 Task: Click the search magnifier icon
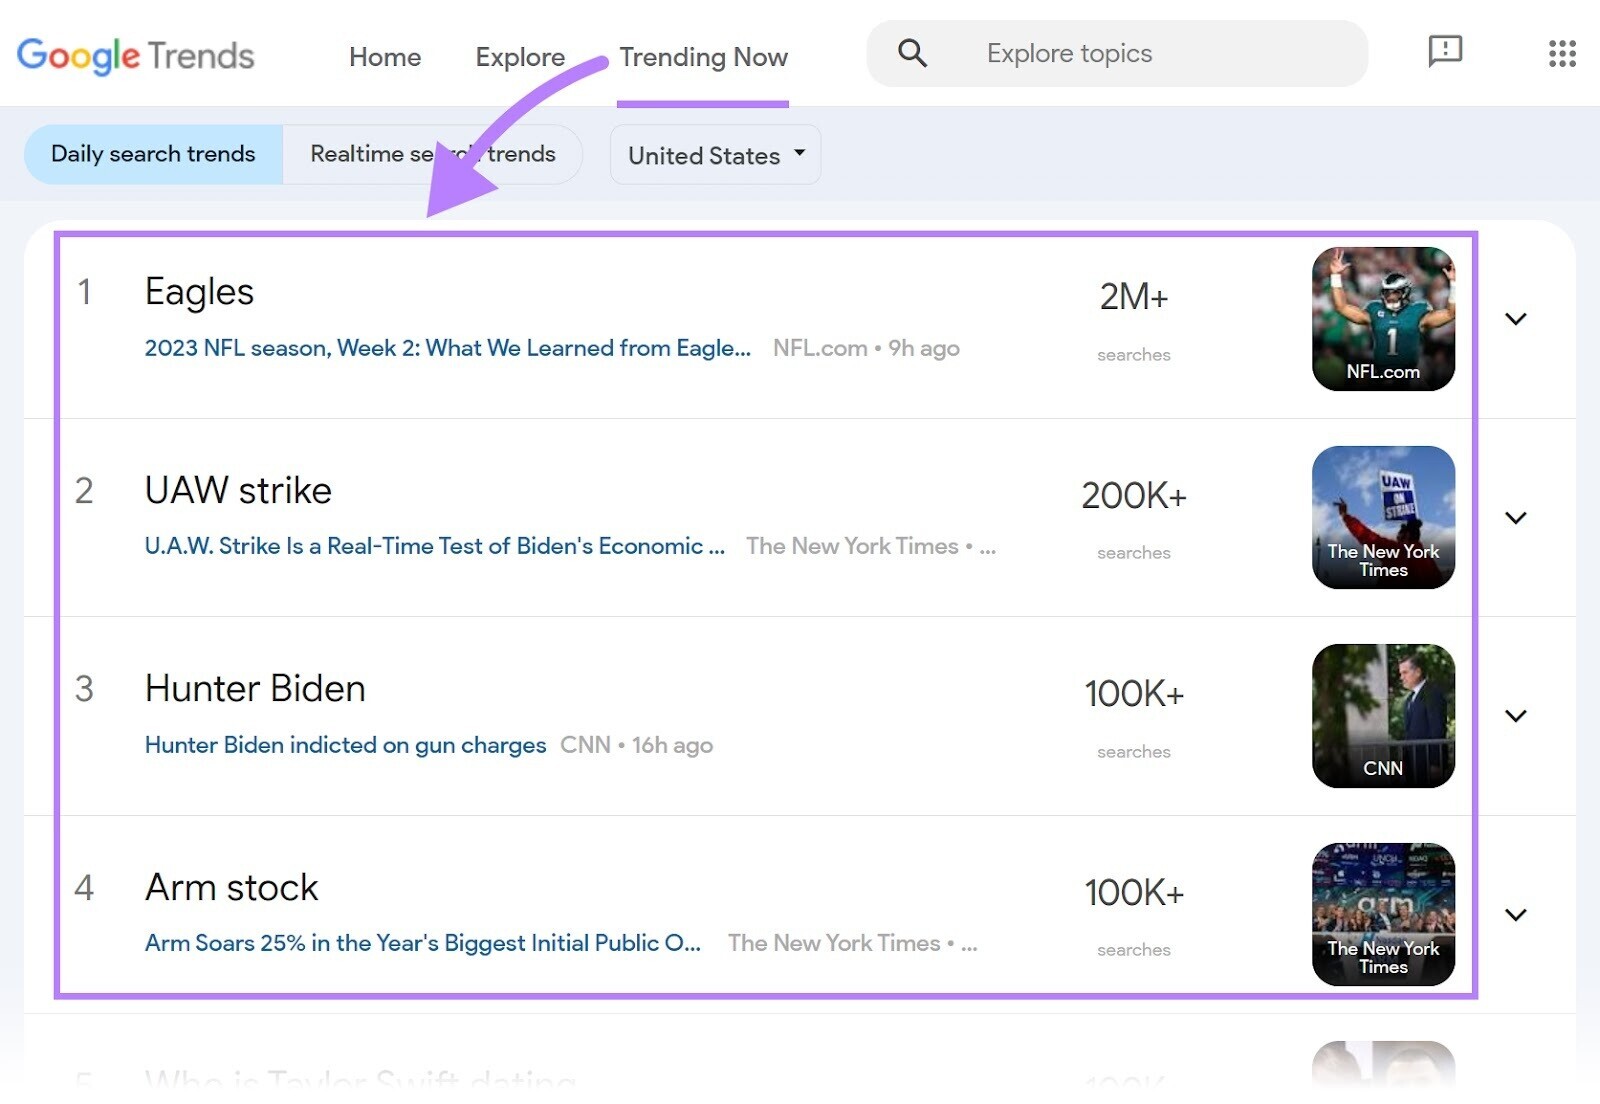pyautogui.click(x=912, y=53)
